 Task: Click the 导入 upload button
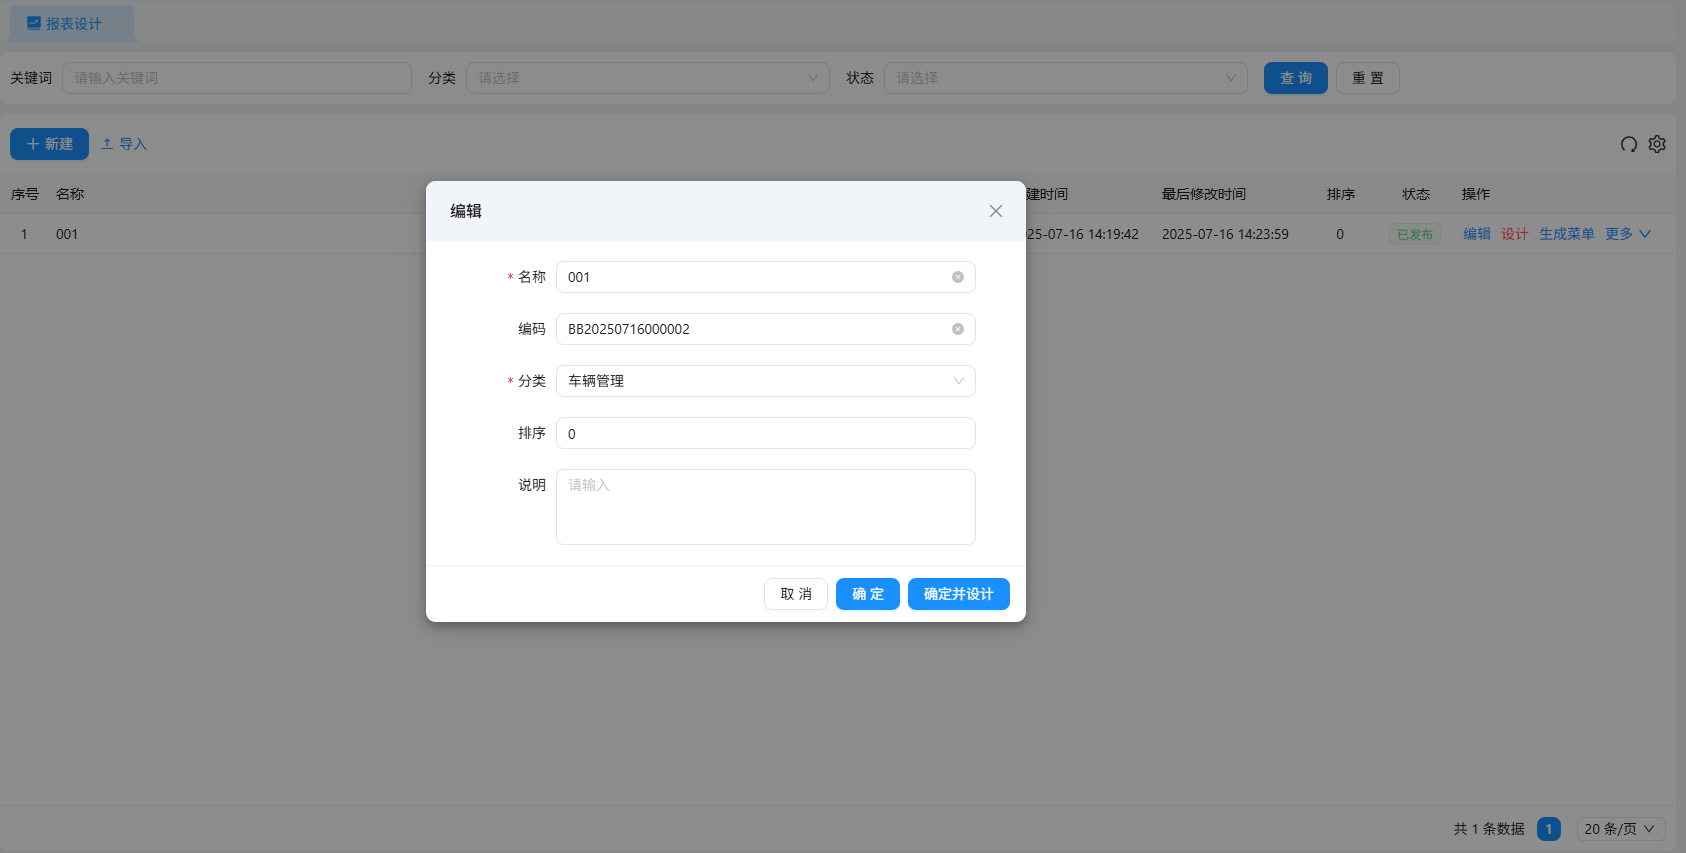pos(124,144)
